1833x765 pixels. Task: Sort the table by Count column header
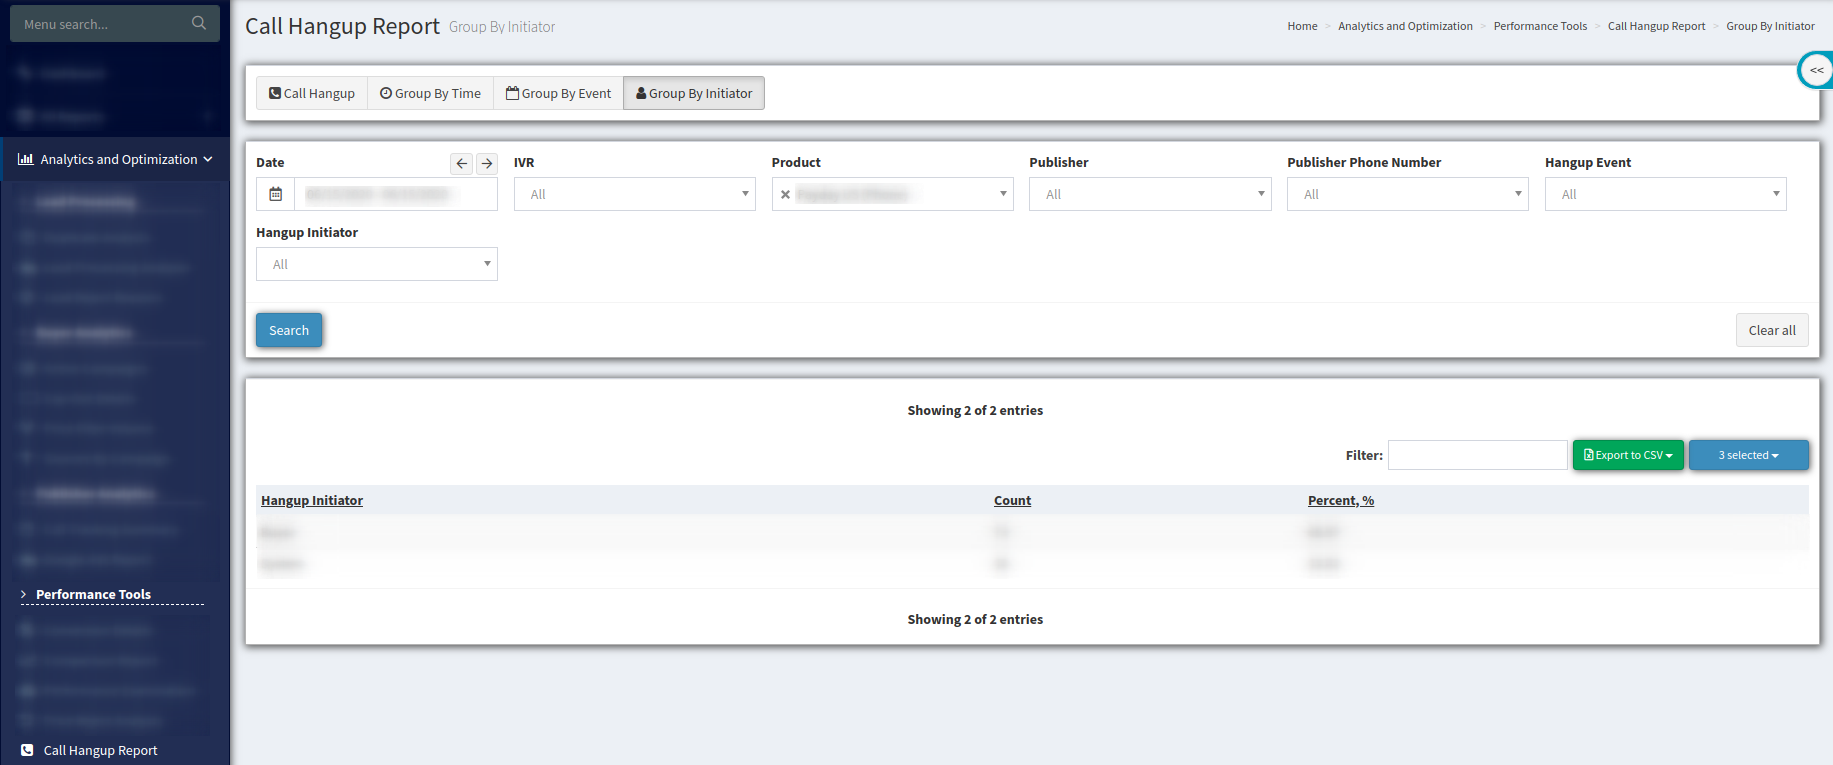pos(1012,500)
